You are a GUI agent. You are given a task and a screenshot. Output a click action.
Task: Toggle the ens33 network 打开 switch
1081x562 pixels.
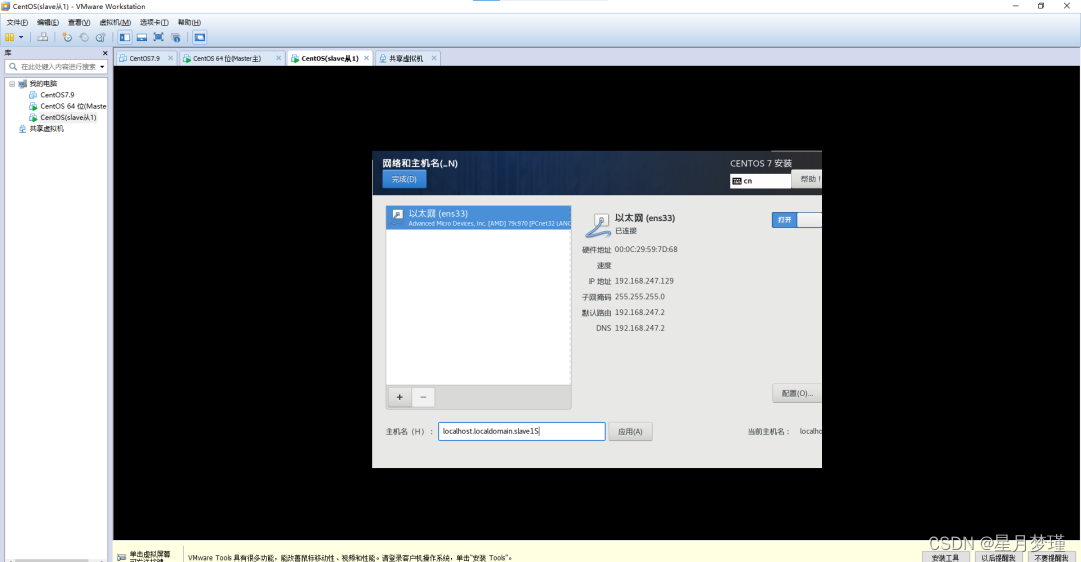click(x=796, y=219)
